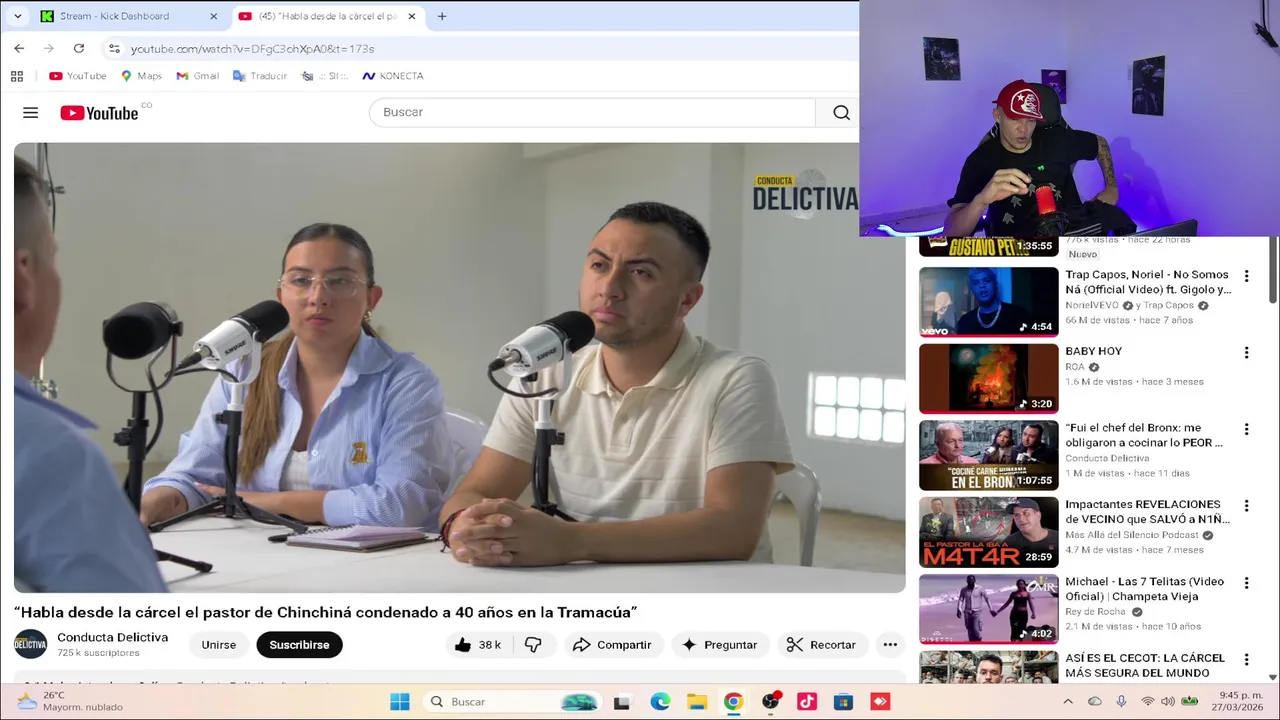
Task: Click the recommendations sidebar scrollbar
Action: coord(1273,270)
